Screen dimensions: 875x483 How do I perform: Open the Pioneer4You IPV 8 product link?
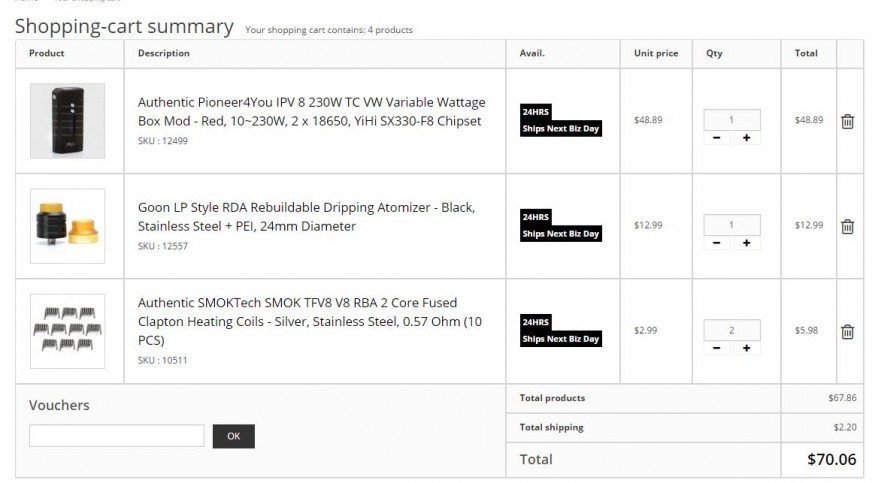(x=311, y=111)
